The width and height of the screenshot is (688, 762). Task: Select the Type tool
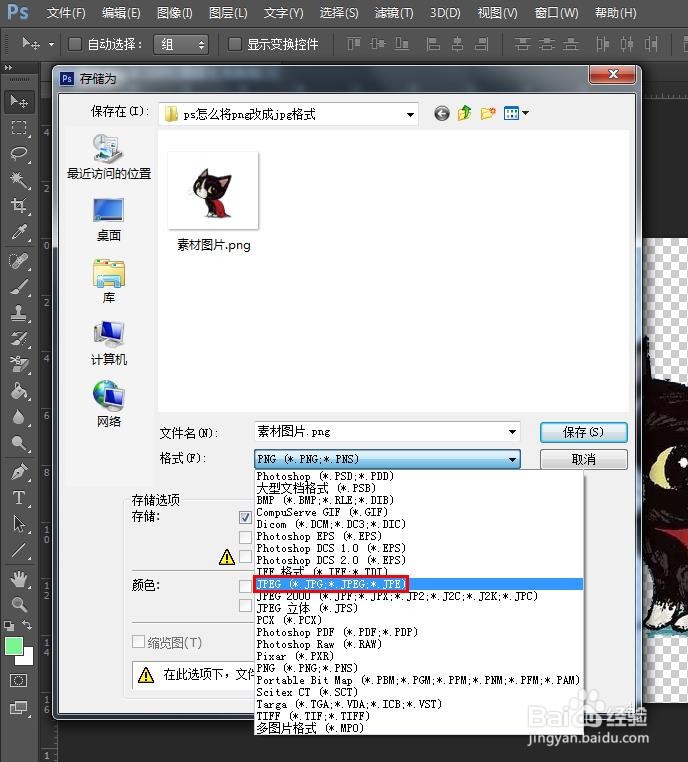coord(19,498)
